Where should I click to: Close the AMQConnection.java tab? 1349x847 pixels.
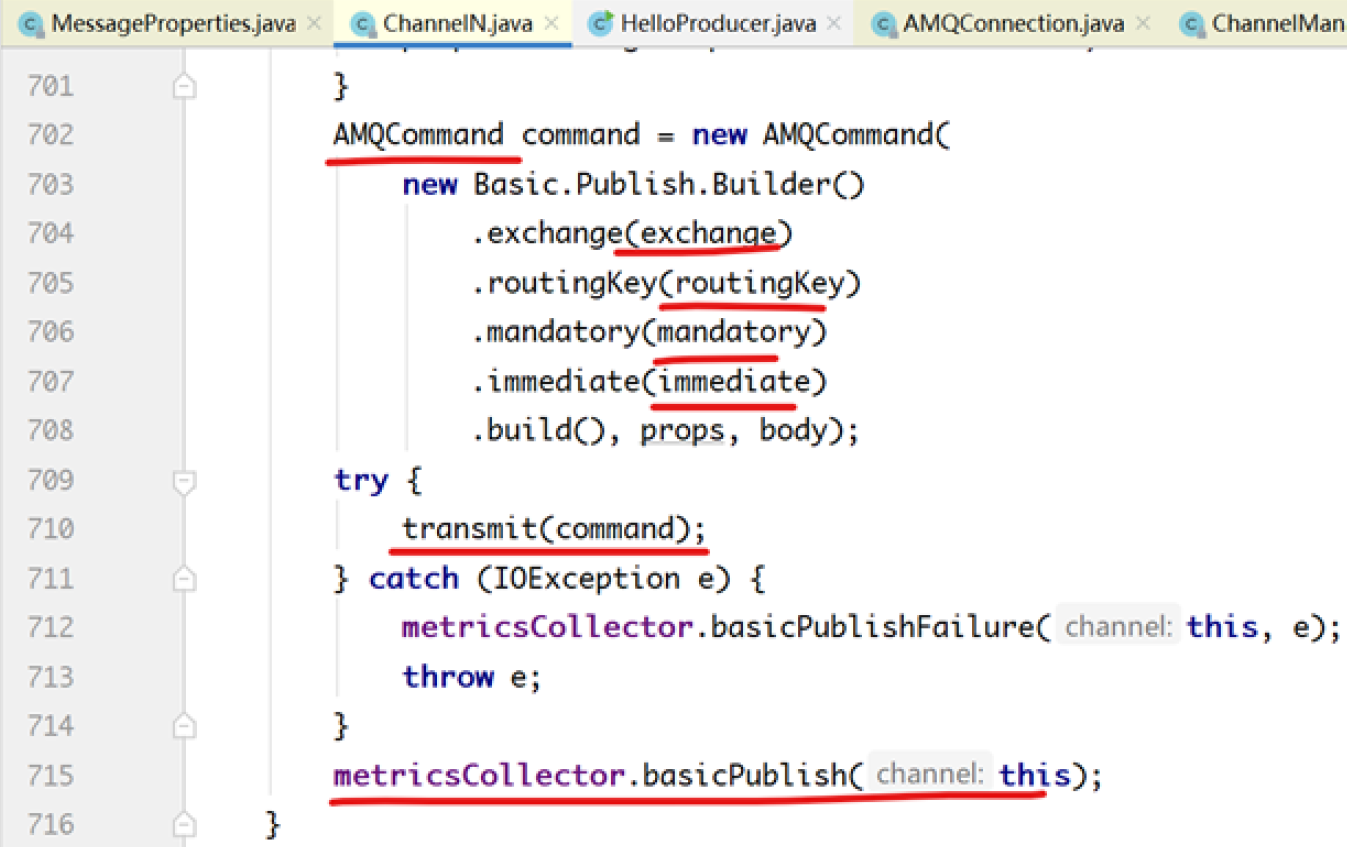(1143, 23)
